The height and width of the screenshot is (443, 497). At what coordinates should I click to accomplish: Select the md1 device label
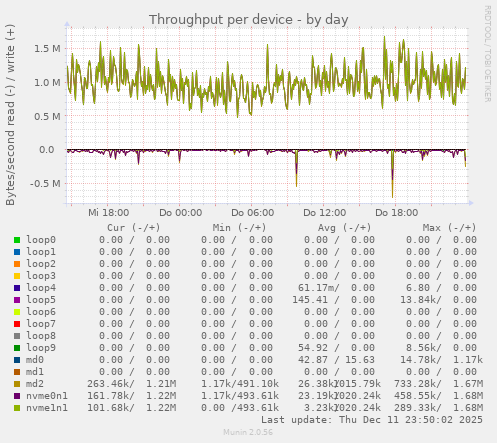click(35, 372)
